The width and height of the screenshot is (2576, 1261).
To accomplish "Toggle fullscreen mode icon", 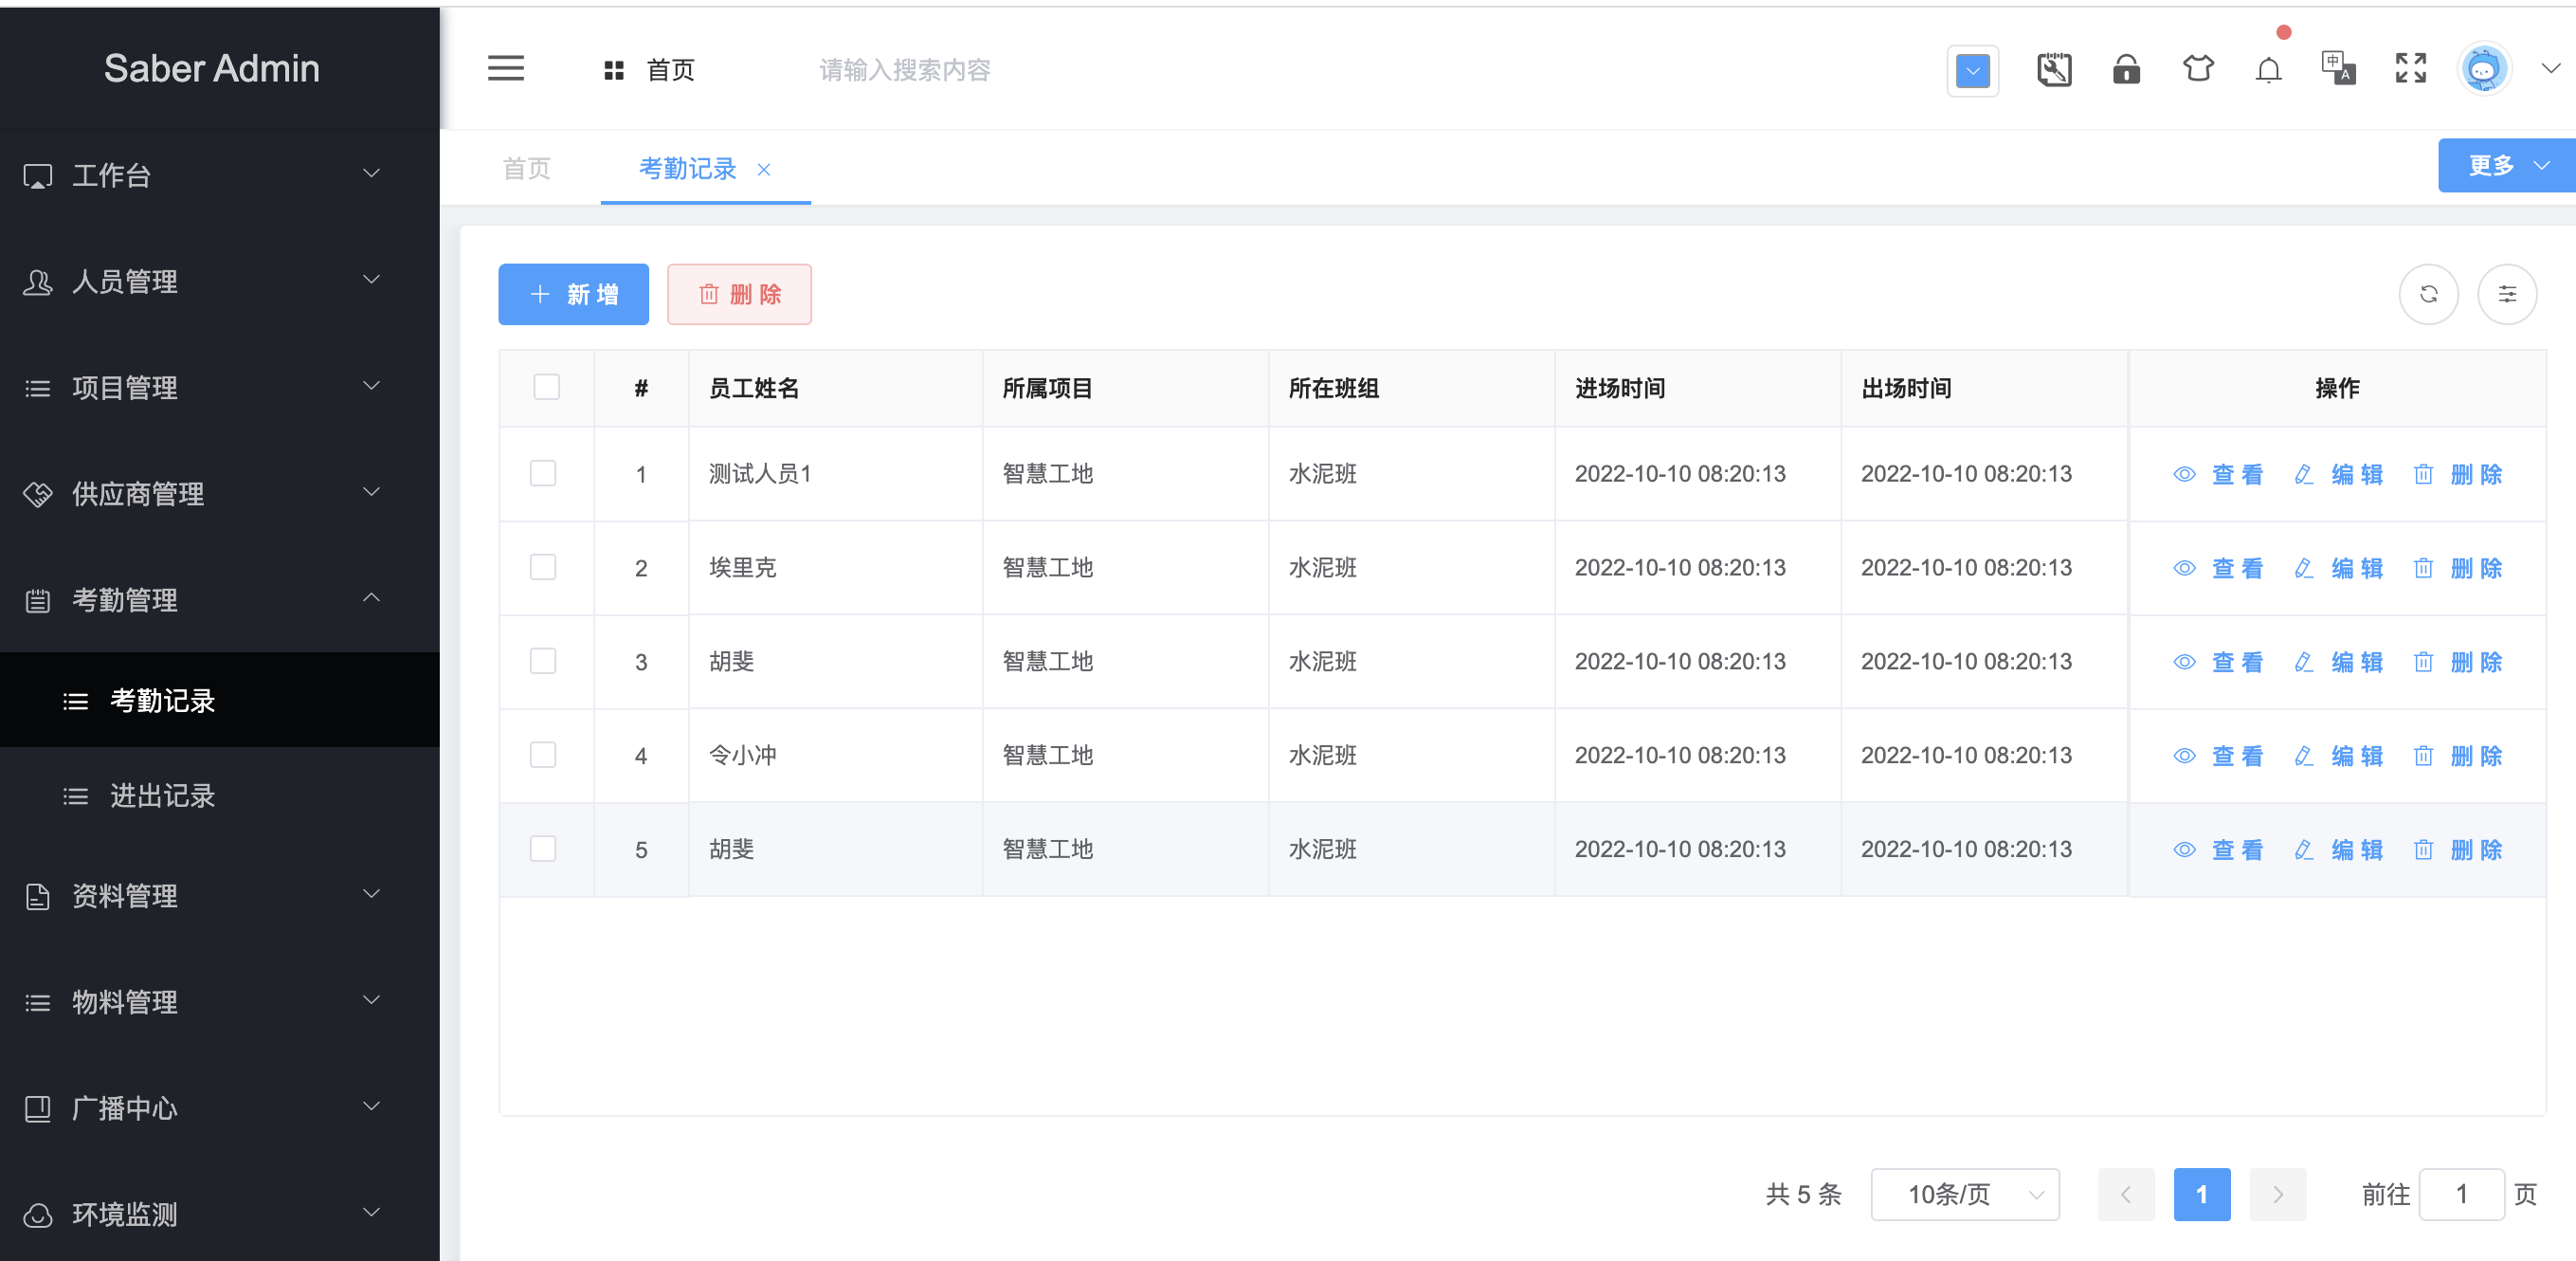I will point(2410,69).
